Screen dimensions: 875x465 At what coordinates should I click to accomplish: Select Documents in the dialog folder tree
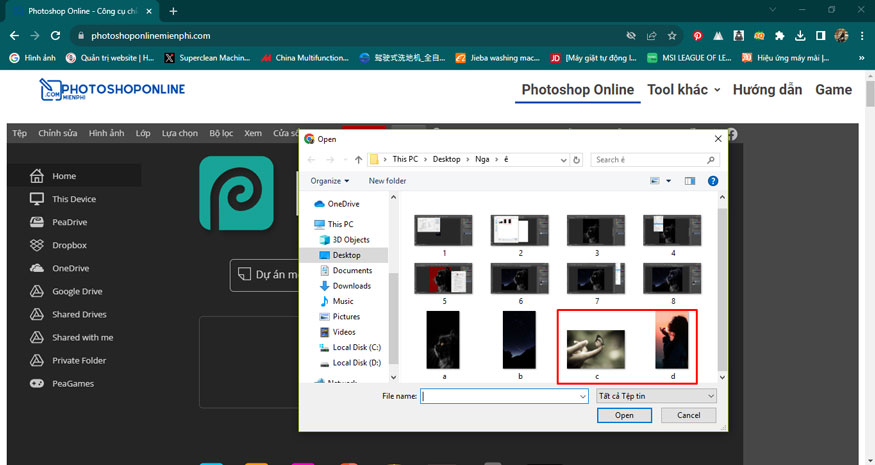pos(352,270)
